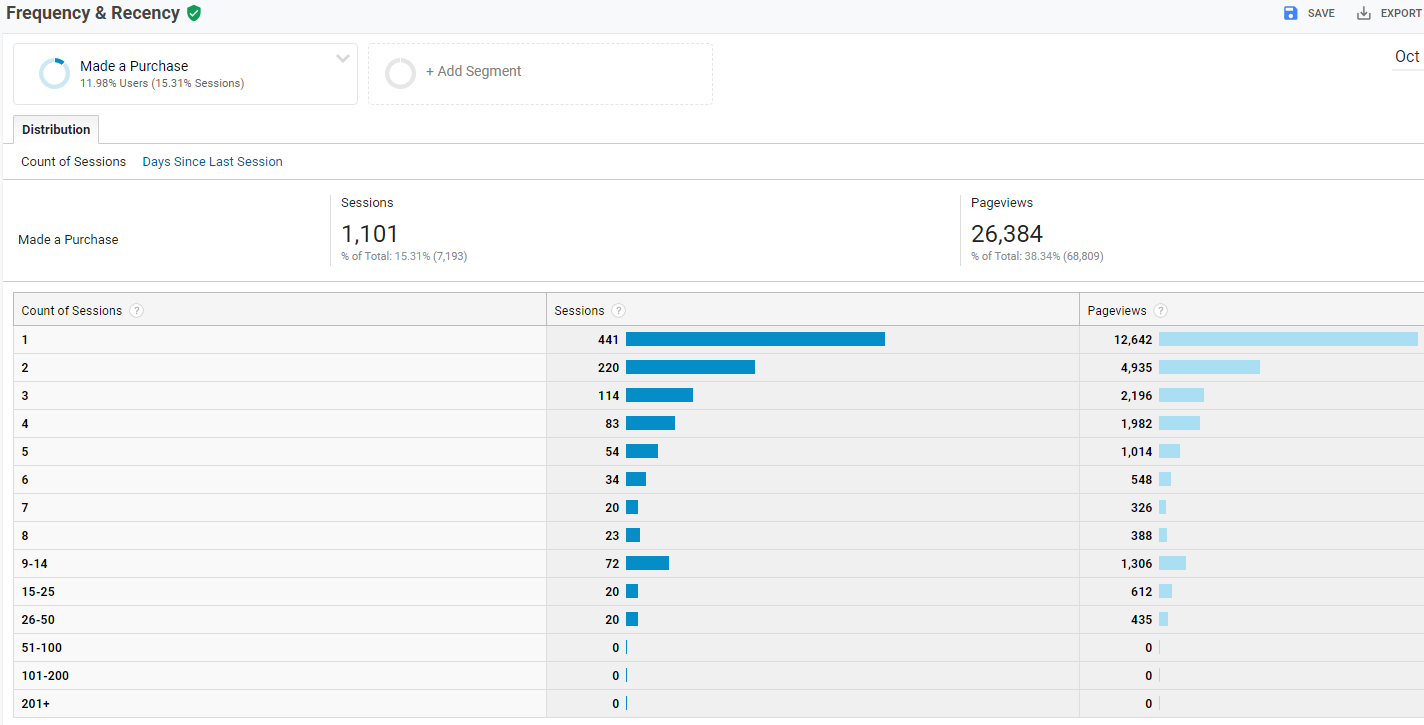
Task: Click the Made a Purchase segment donut icon
Action: pyautogui.click(x=54, y=74)
